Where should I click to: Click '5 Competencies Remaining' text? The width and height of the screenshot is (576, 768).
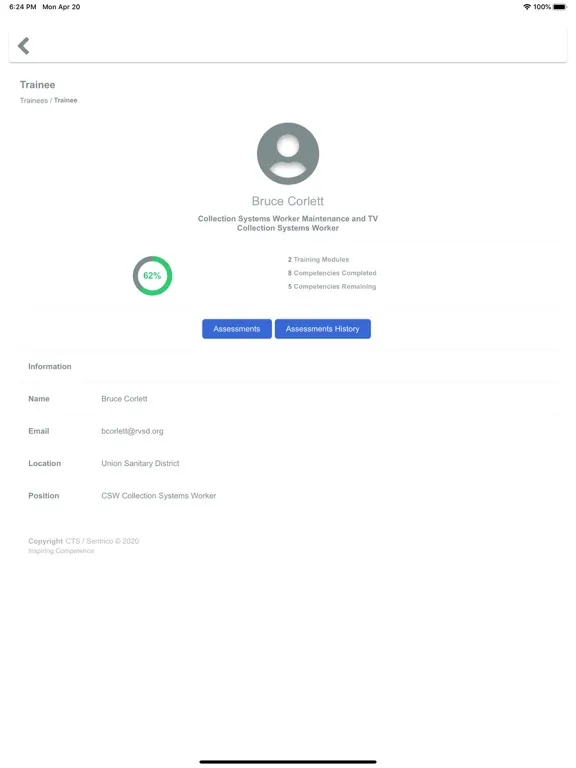(x=332, y=287)
